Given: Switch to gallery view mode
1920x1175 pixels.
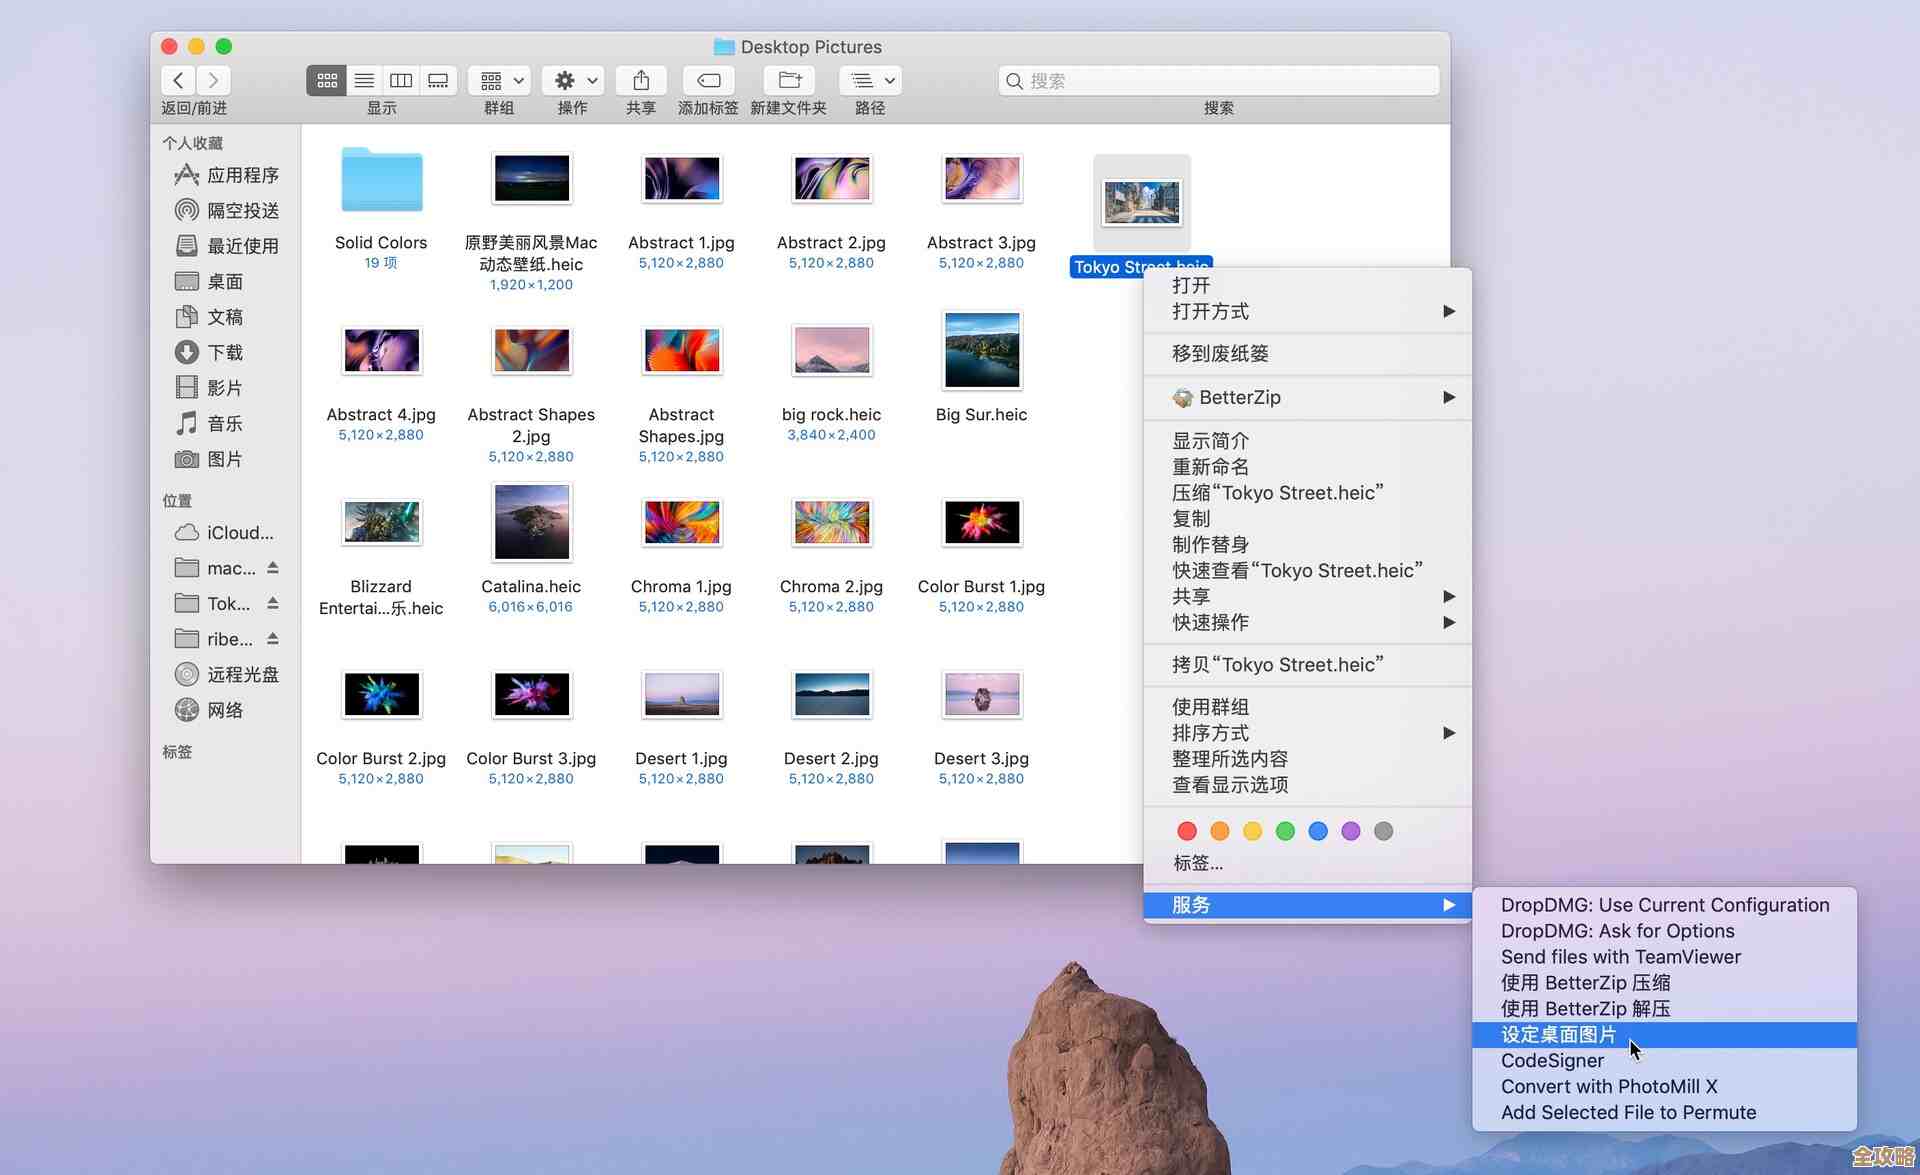Looking at the screenshot, I should 438,80.
